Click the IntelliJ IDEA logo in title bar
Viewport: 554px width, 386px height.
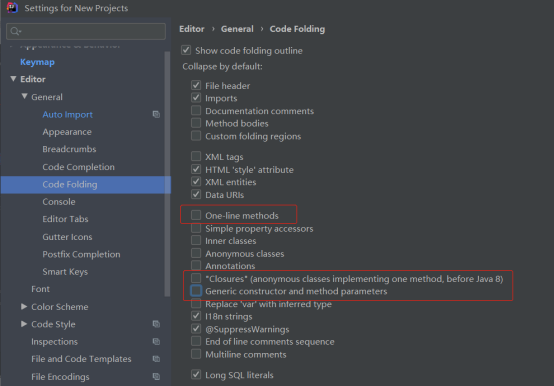[12, 7]
